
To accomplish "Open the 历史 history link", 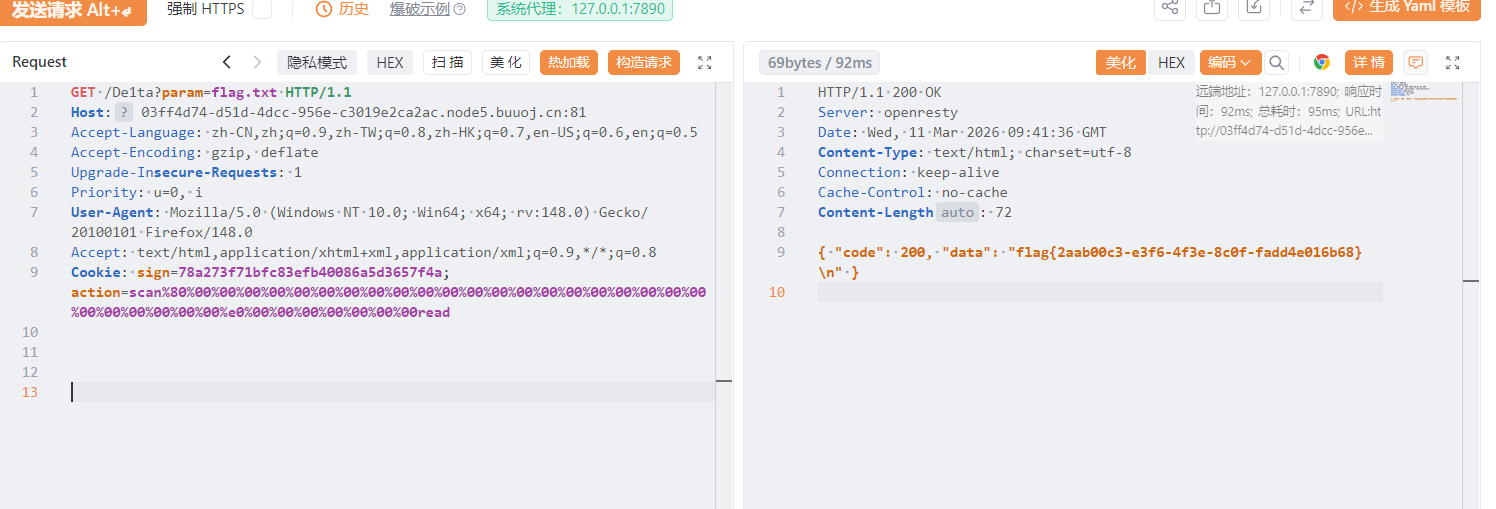I will [x=342, y=9].
